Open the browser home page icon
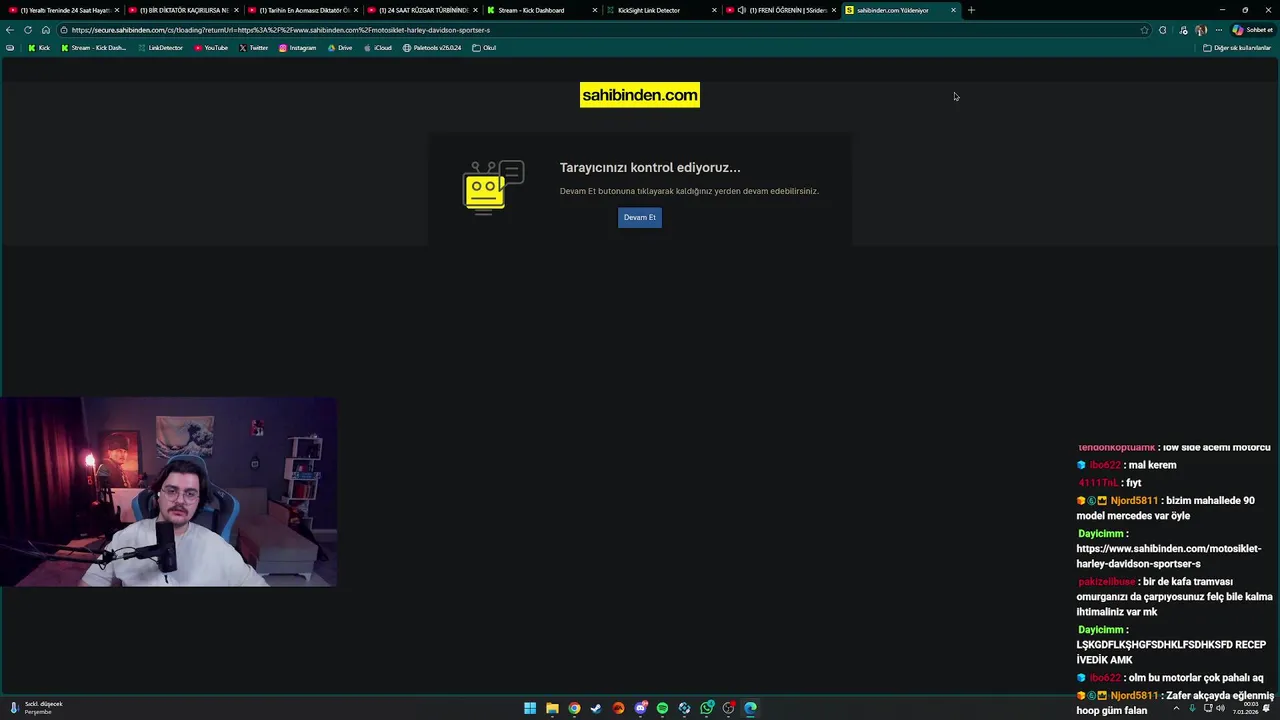1280x720 pixels. pos(45,30)
